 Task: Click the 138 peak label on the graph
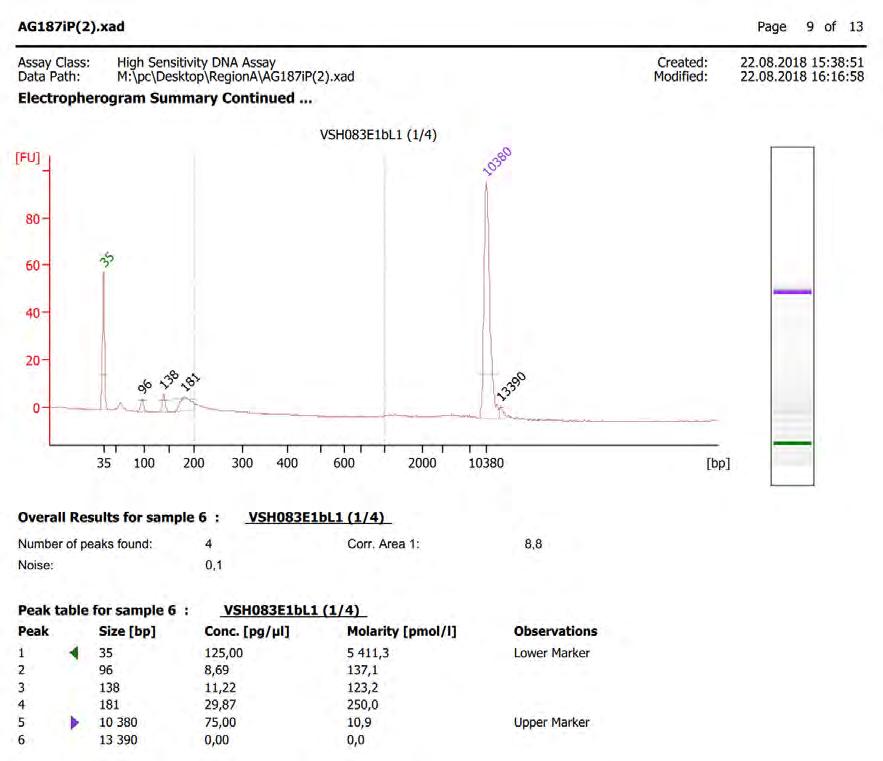pyautogui.click(x=168, y=380)
